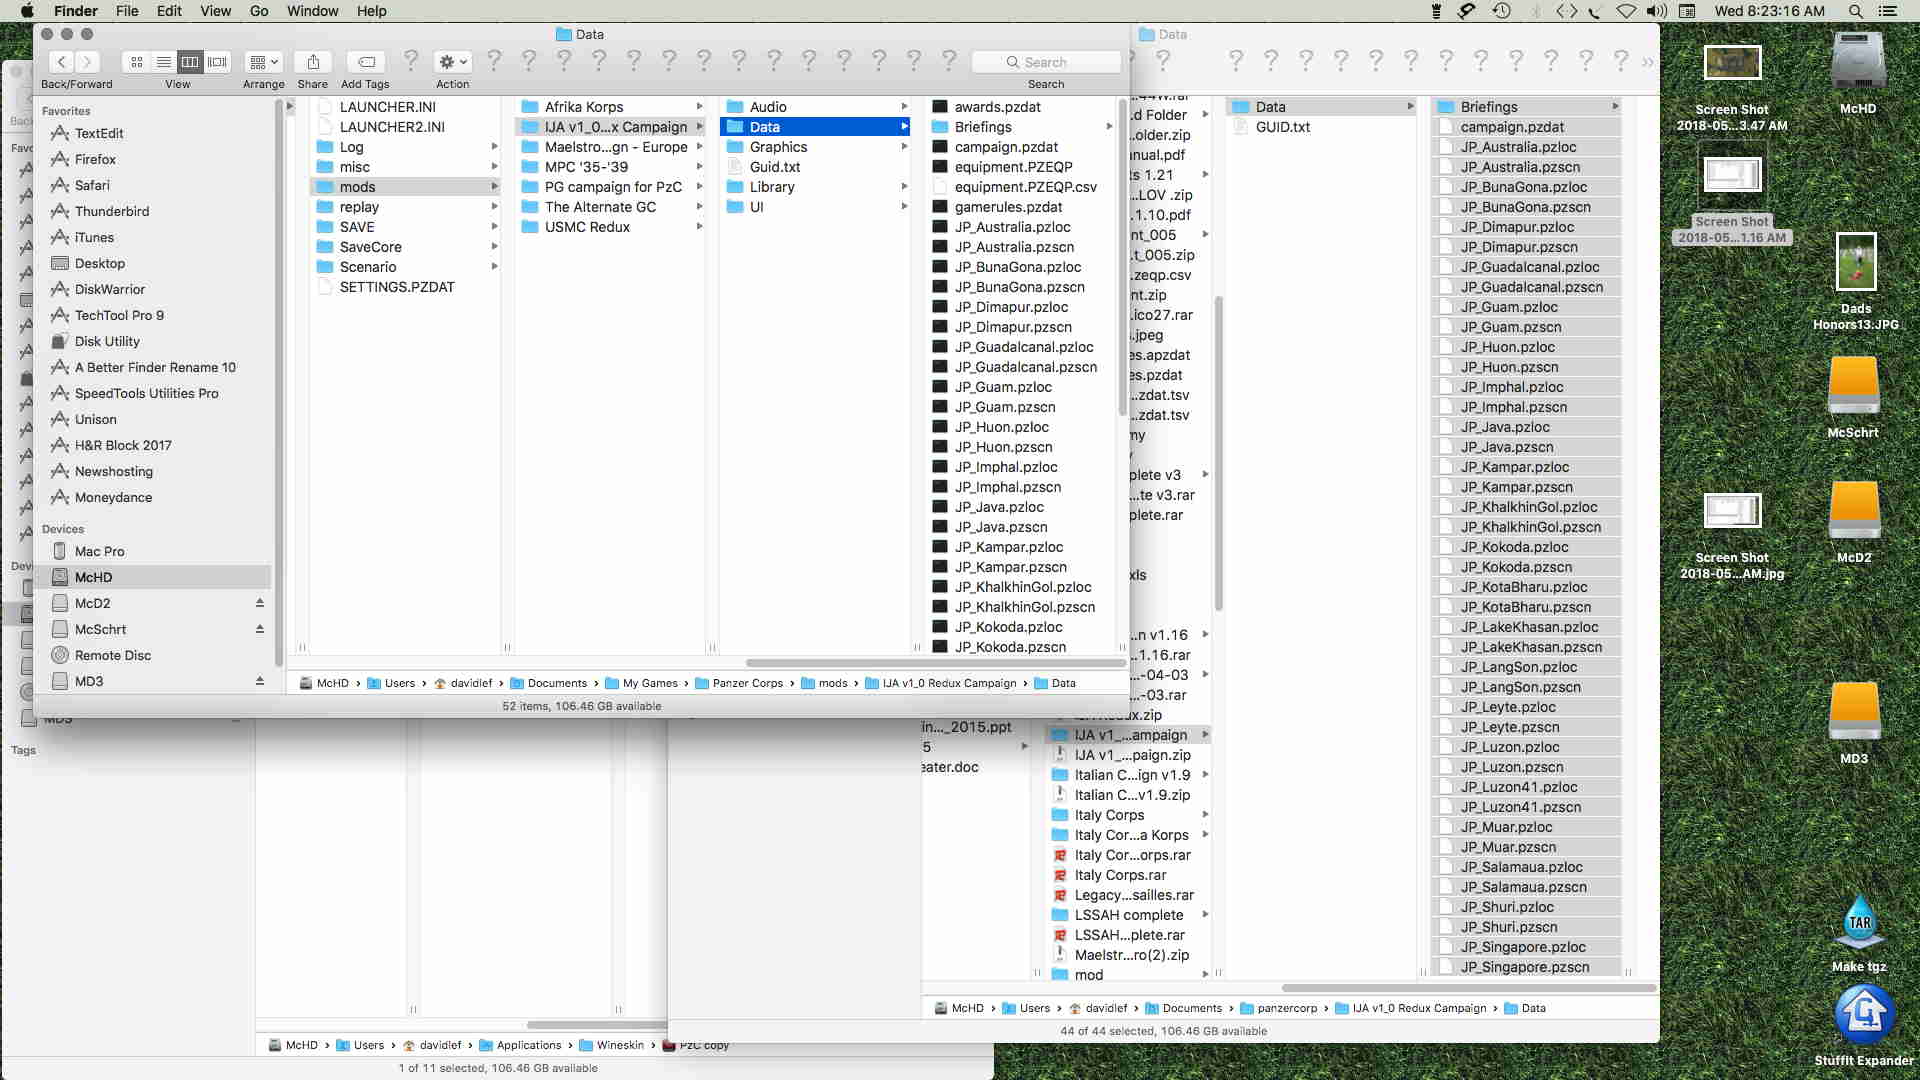1920x1080 pixels.
Task: Select Disk Utility in the sidebar
Action: pos(107,341)
